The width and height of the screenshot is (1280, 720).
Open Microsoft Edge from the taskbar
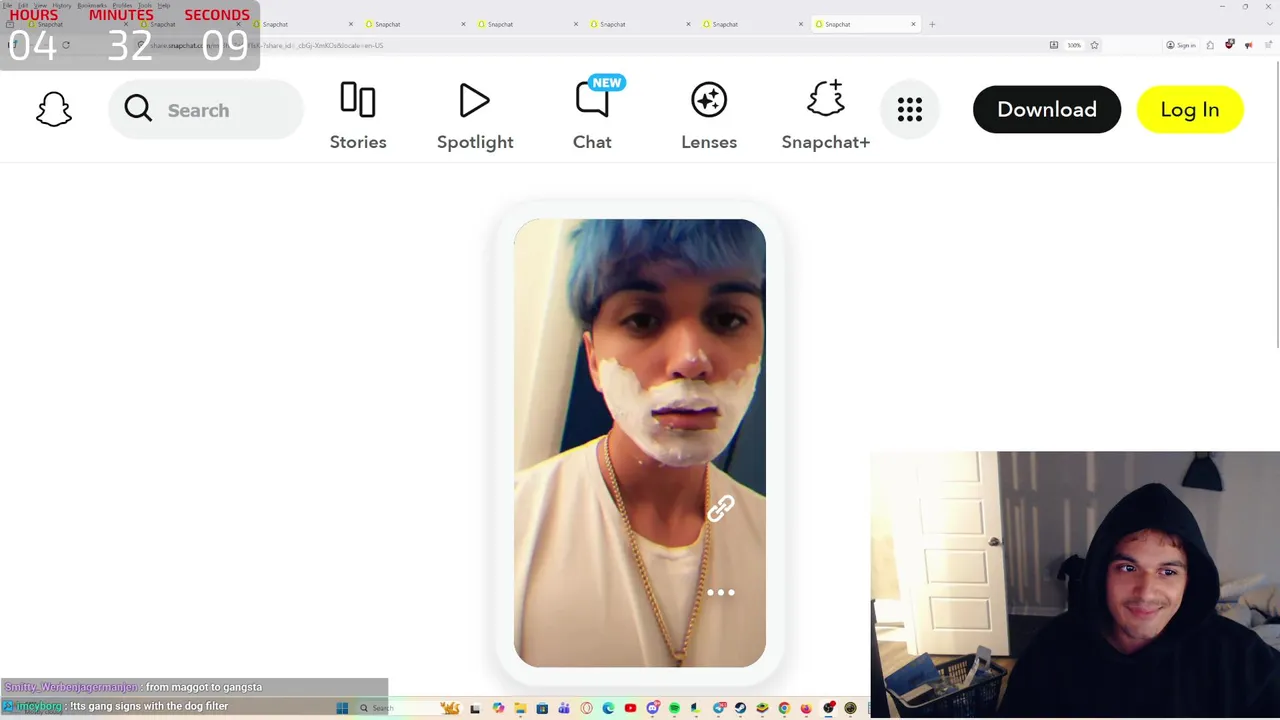click(x=608, y=708)
